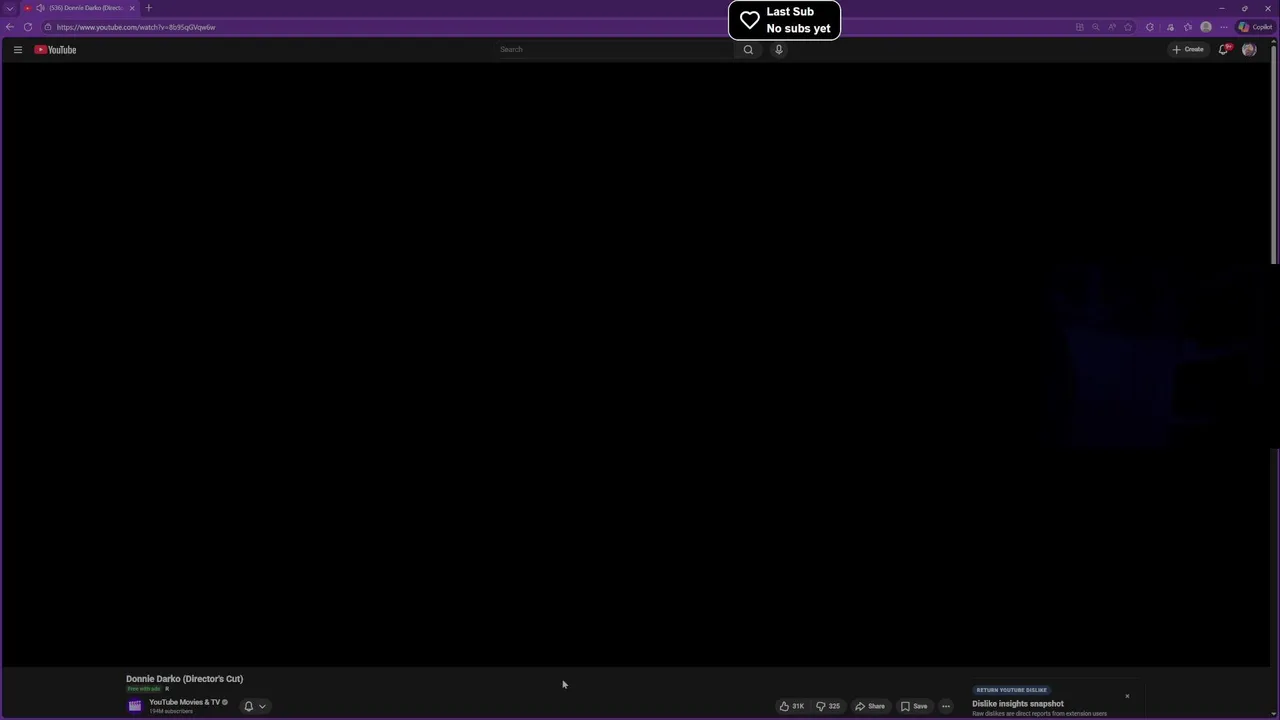Start voice search with microphone icon

click(779, 49)
